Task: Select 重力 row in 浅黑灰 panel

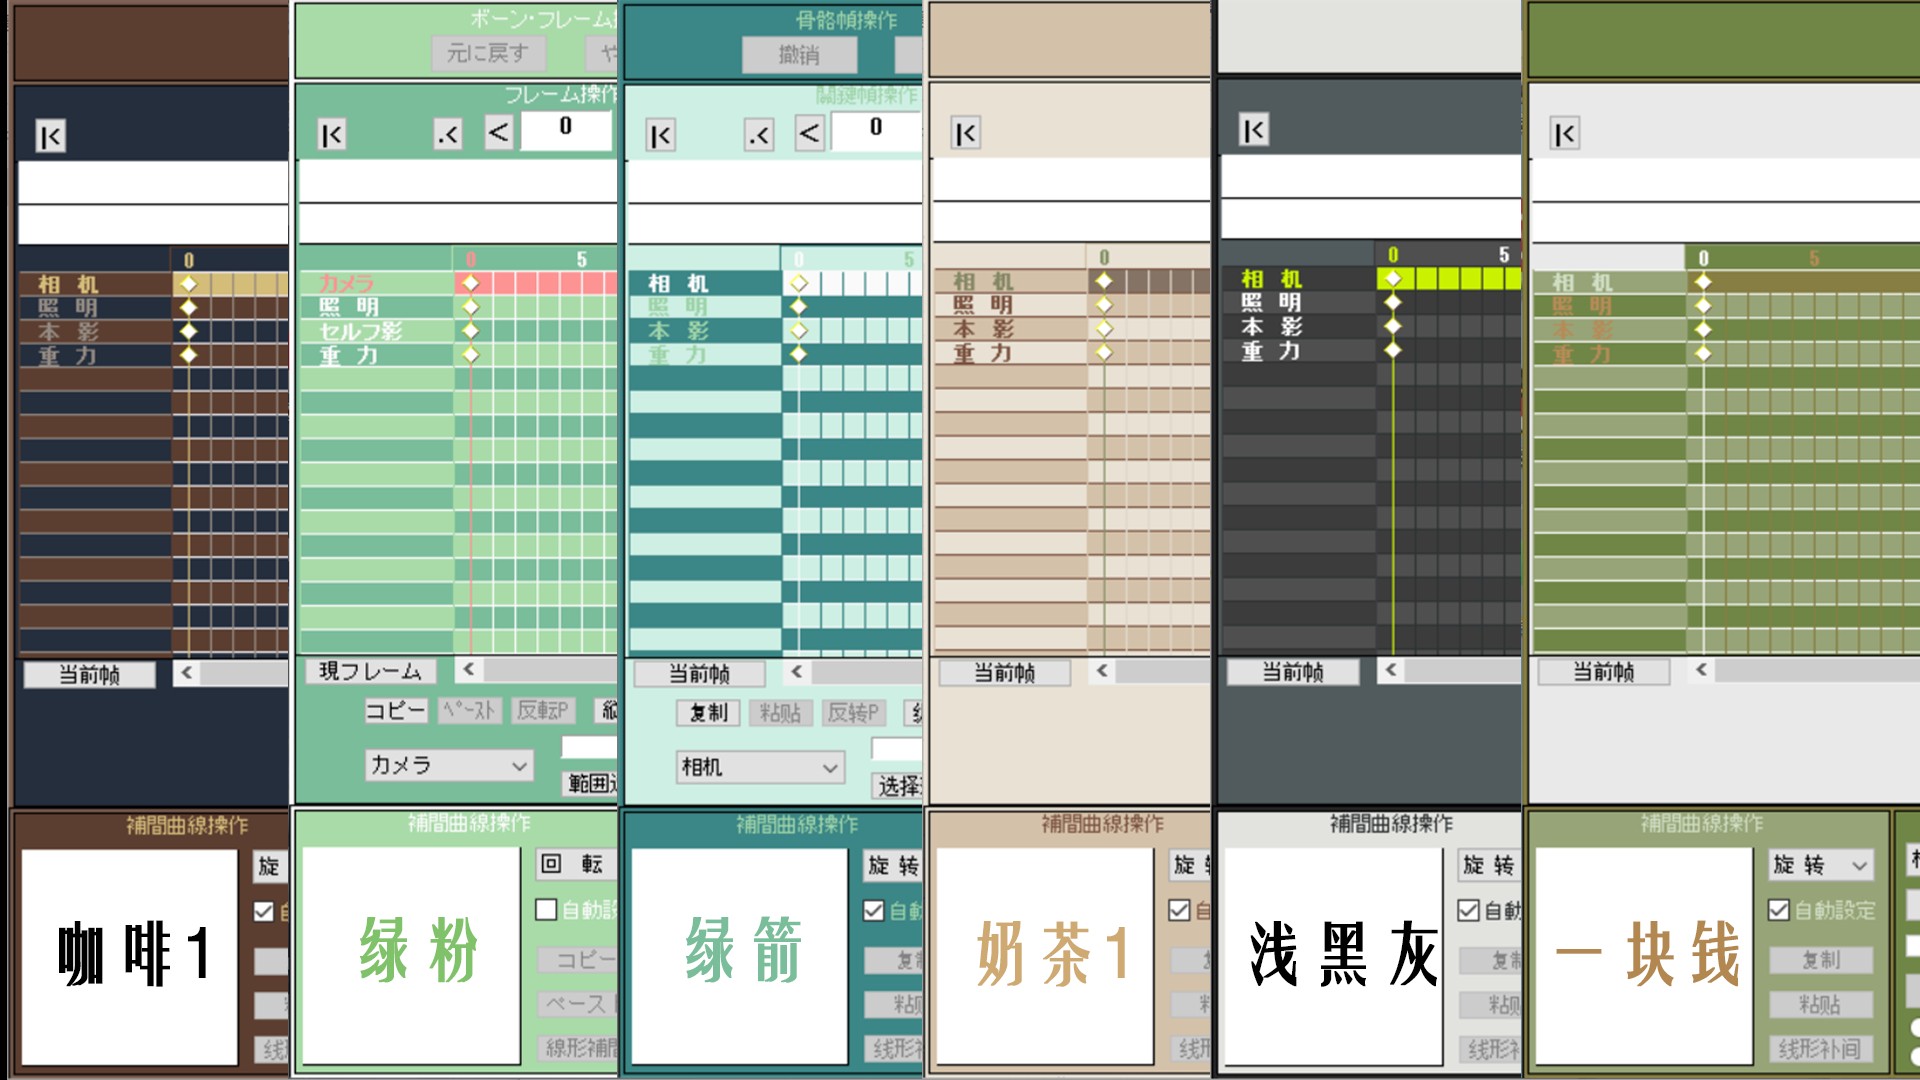Action: pyautogui.click(x=1271, y=351)
